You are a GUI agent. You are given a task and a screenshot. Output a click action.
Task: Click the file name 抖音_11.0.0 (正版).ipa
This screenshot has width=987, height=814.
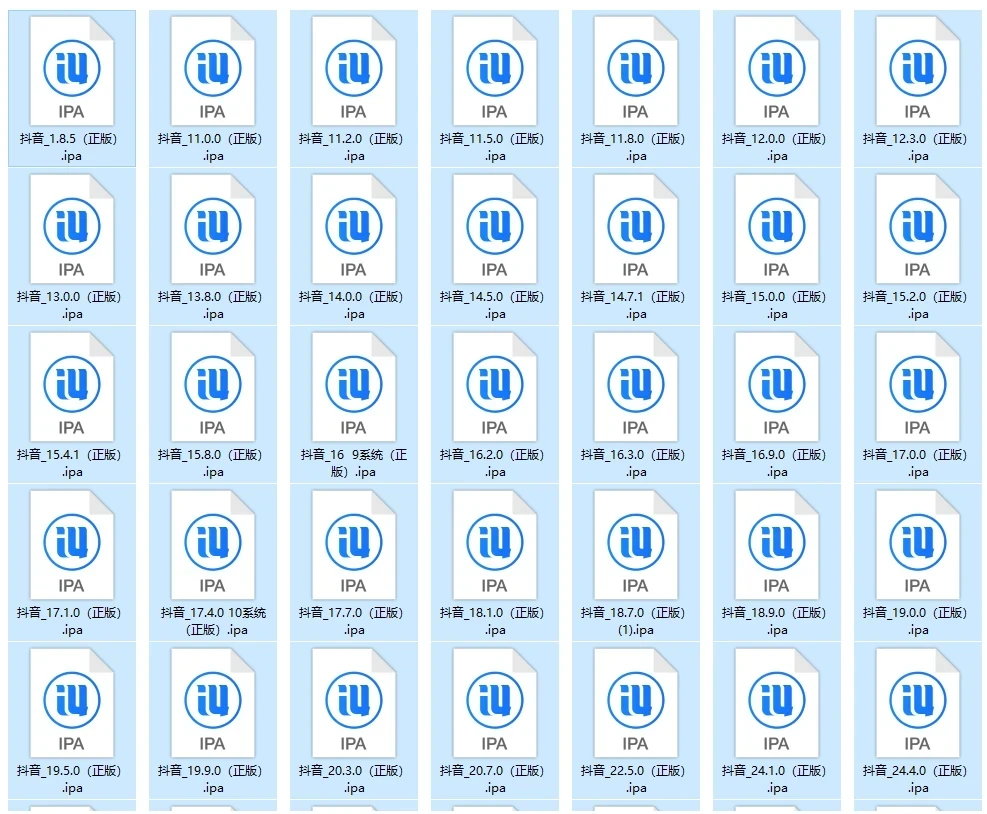click(210, 147)
